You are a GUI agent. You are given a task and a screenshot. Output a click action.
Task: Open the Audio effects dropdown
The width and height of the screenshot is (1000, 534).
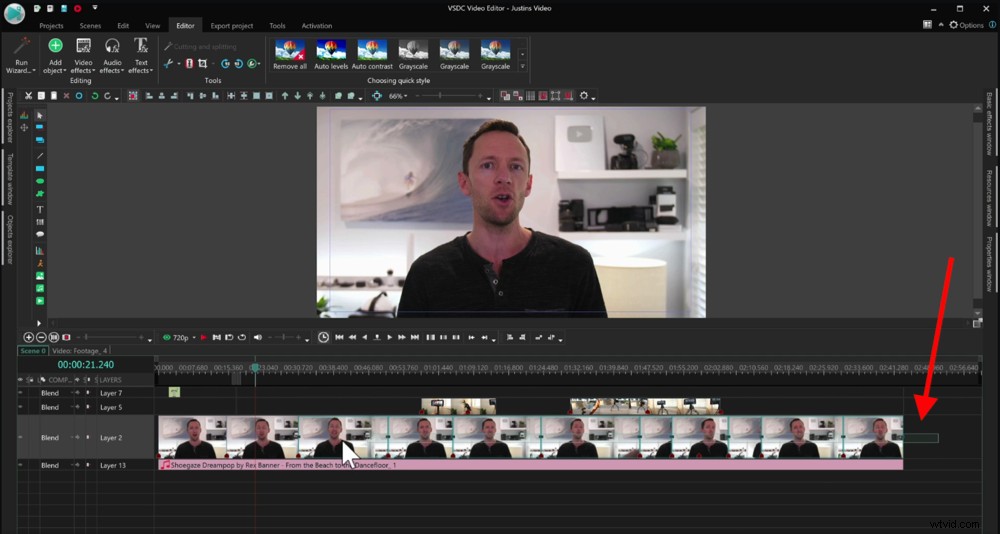[112, 66]
